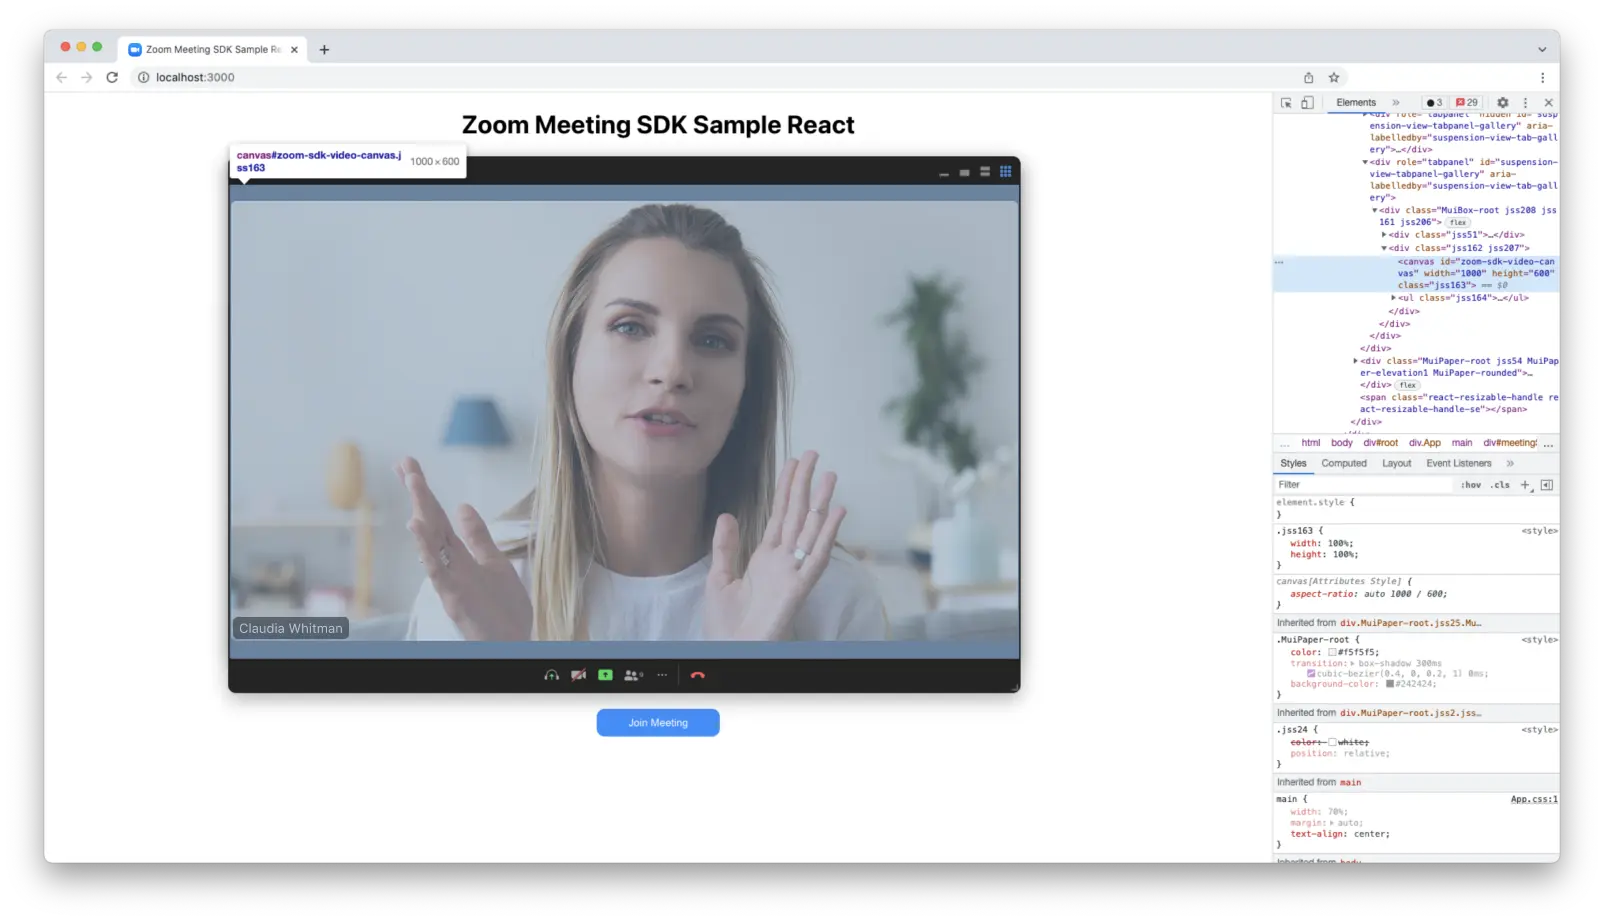Switch to the Computed tab
Image resolution: width=1604 pixels, height=922 pixels.
[x=1343, y=463]
